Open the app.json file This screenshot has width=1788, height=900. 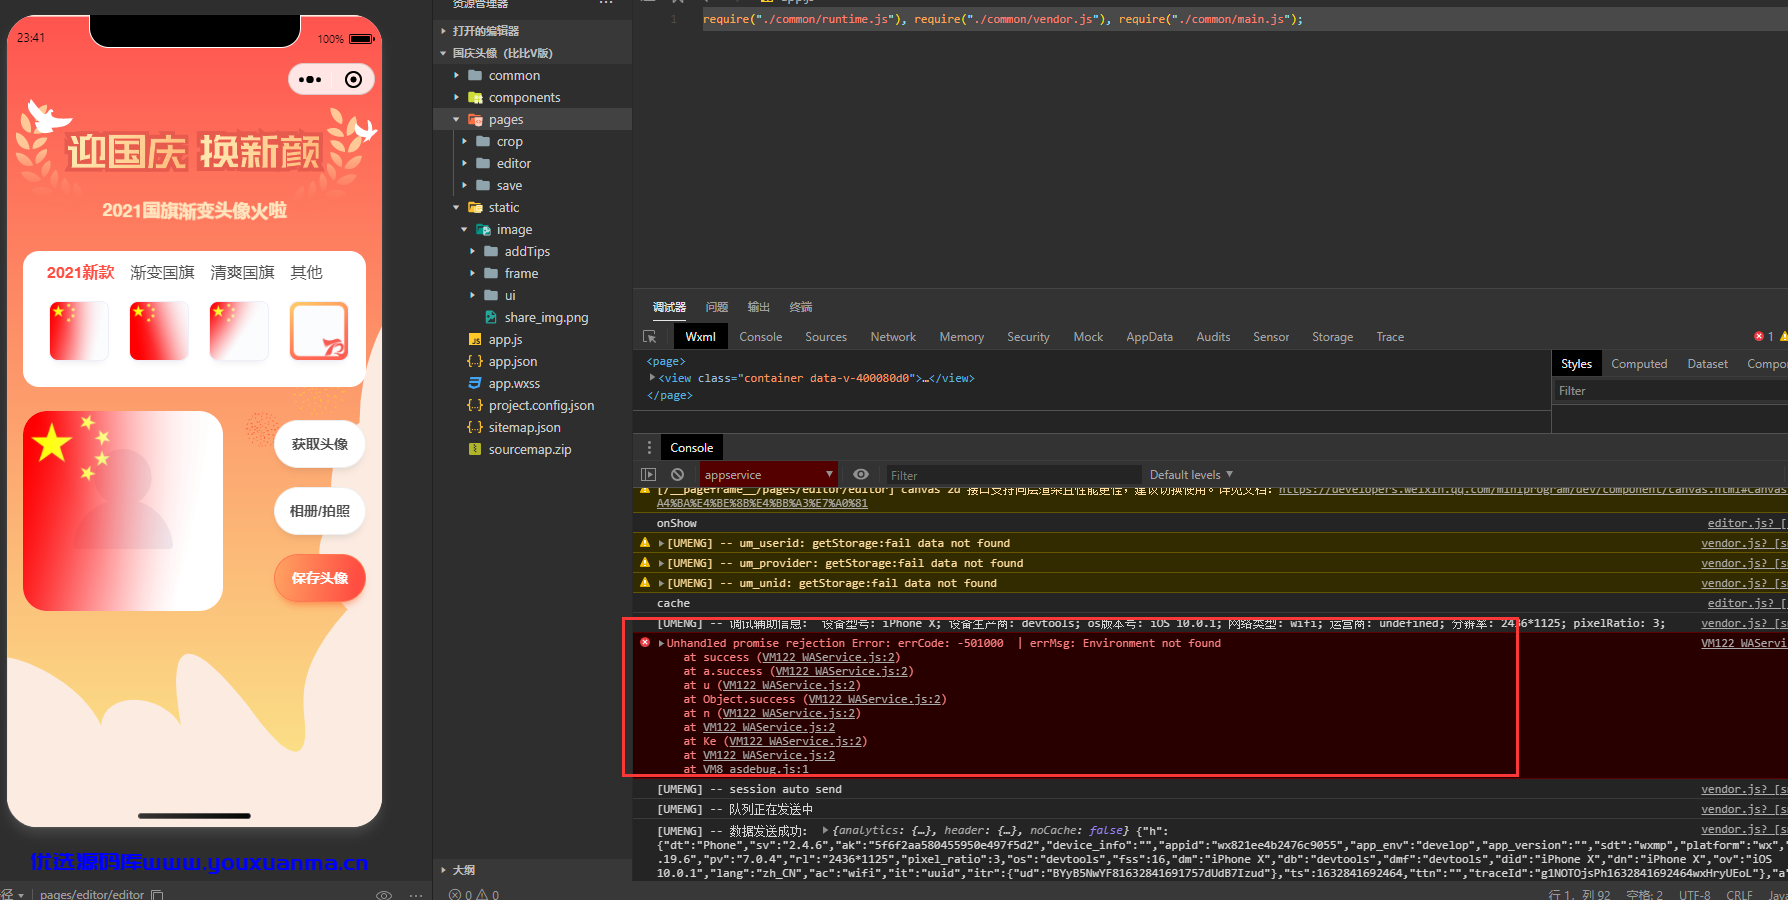coord(512,361)
